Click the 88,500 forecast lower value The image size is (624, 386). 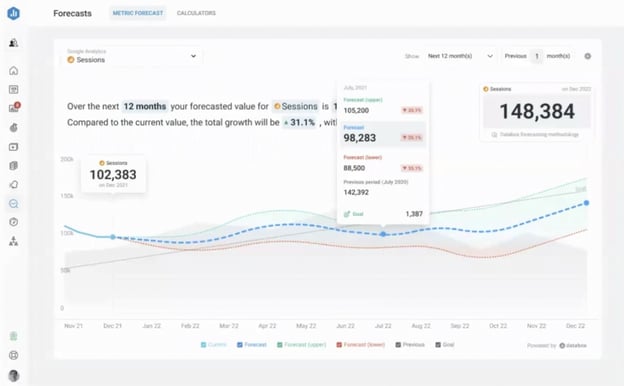(x=354, y=168)
